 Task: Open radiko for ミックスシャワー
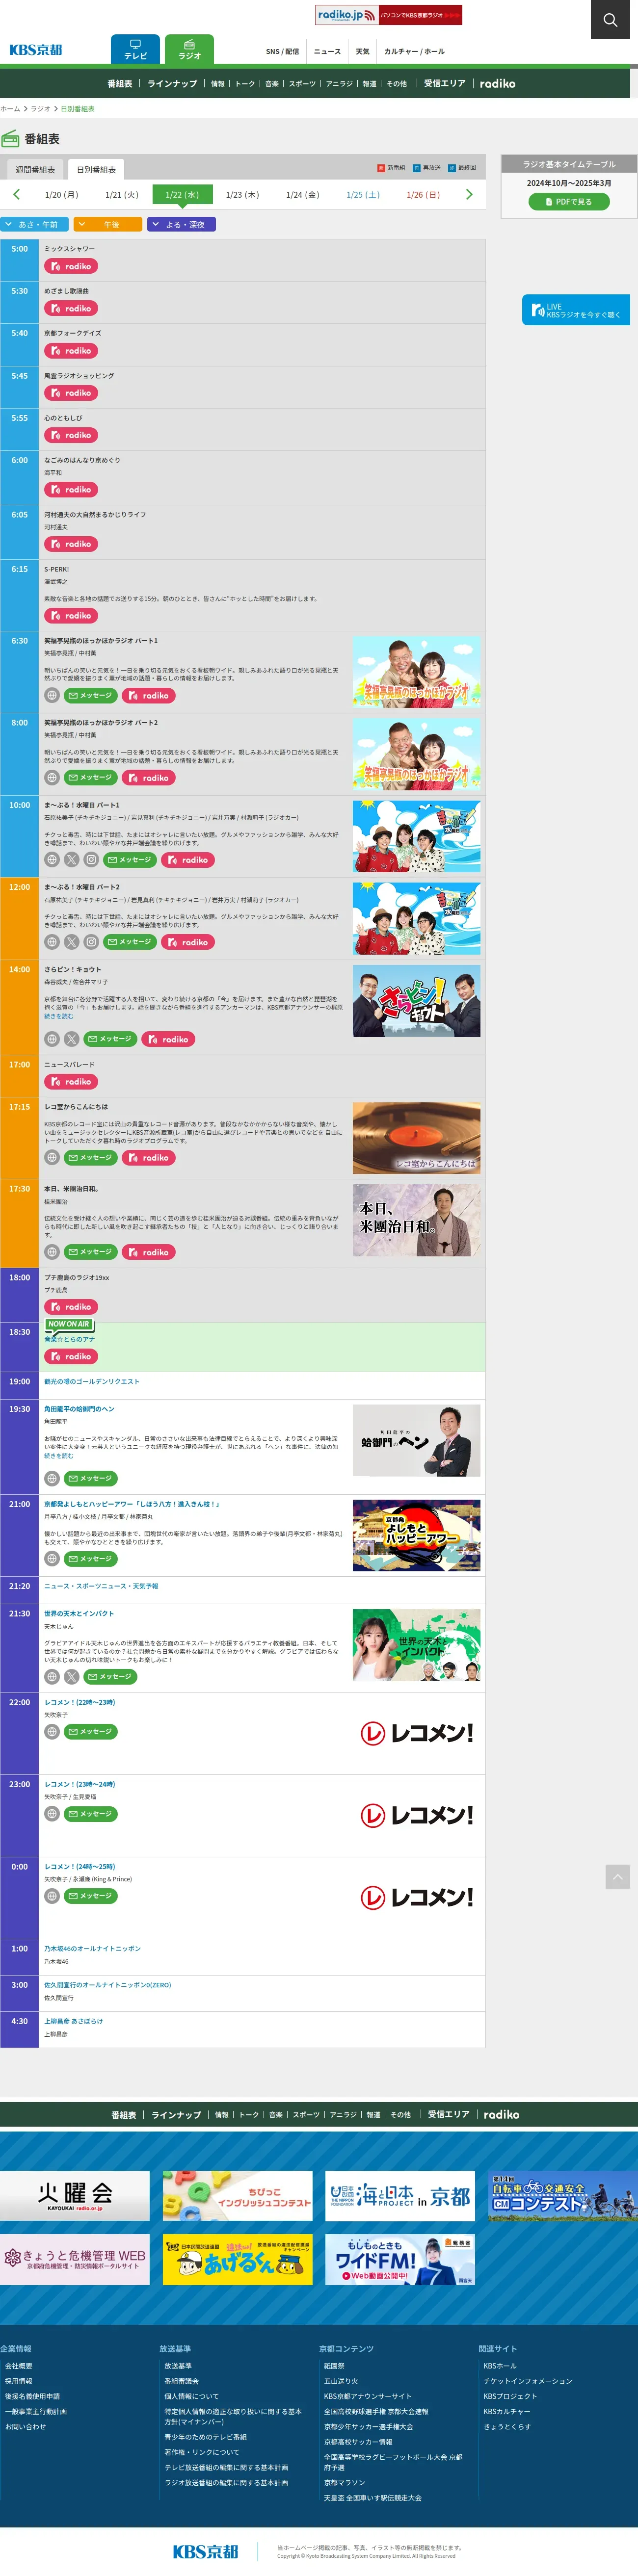(70, 267)
